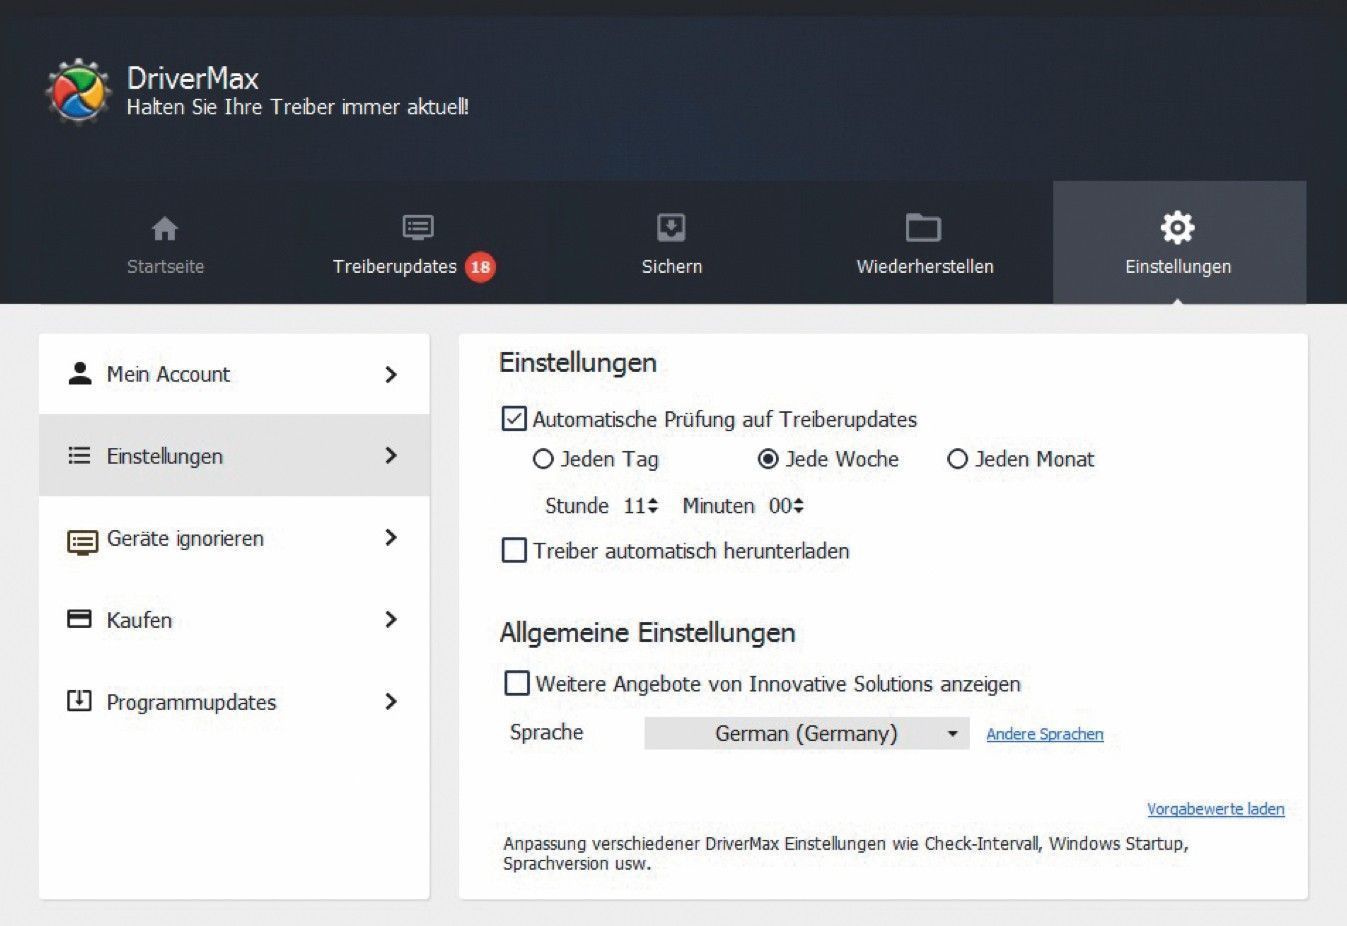Open the Sprache German (Germany) dropdown
Viewport: 1347px width, 926px height.
[x=806, y=733]
